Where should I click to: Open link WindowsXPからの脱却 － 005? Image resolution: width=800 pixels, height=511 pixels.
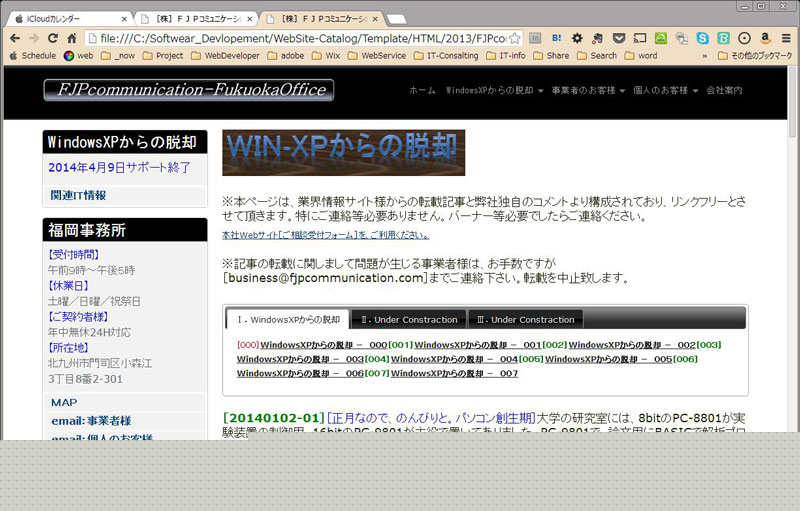pos(608,359)
